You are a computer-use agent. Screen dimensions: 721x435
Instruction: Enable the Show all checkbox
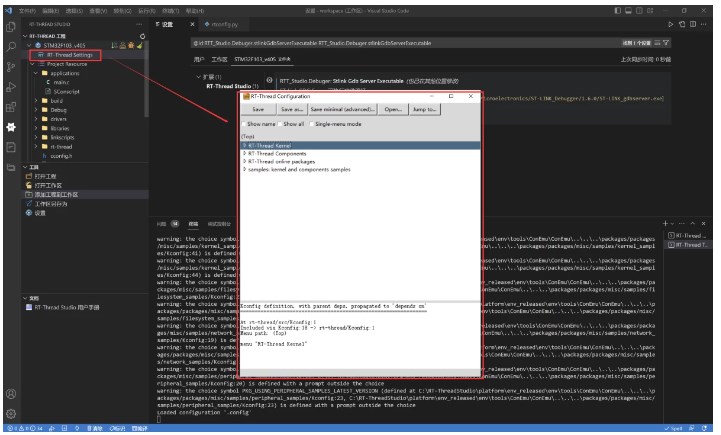(x=280, y=124)
